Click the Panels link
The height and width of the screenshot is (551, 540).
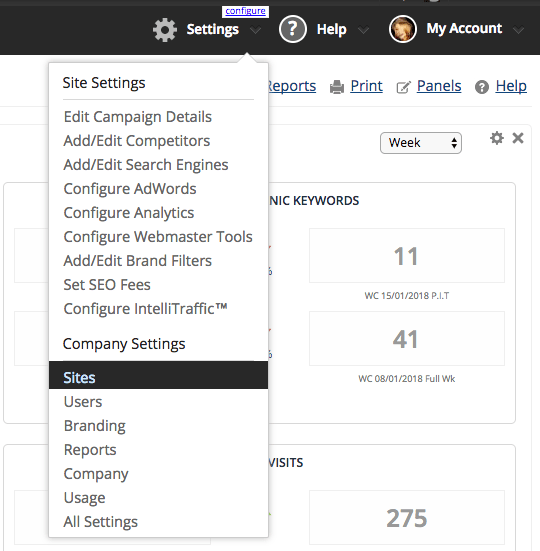439,86
